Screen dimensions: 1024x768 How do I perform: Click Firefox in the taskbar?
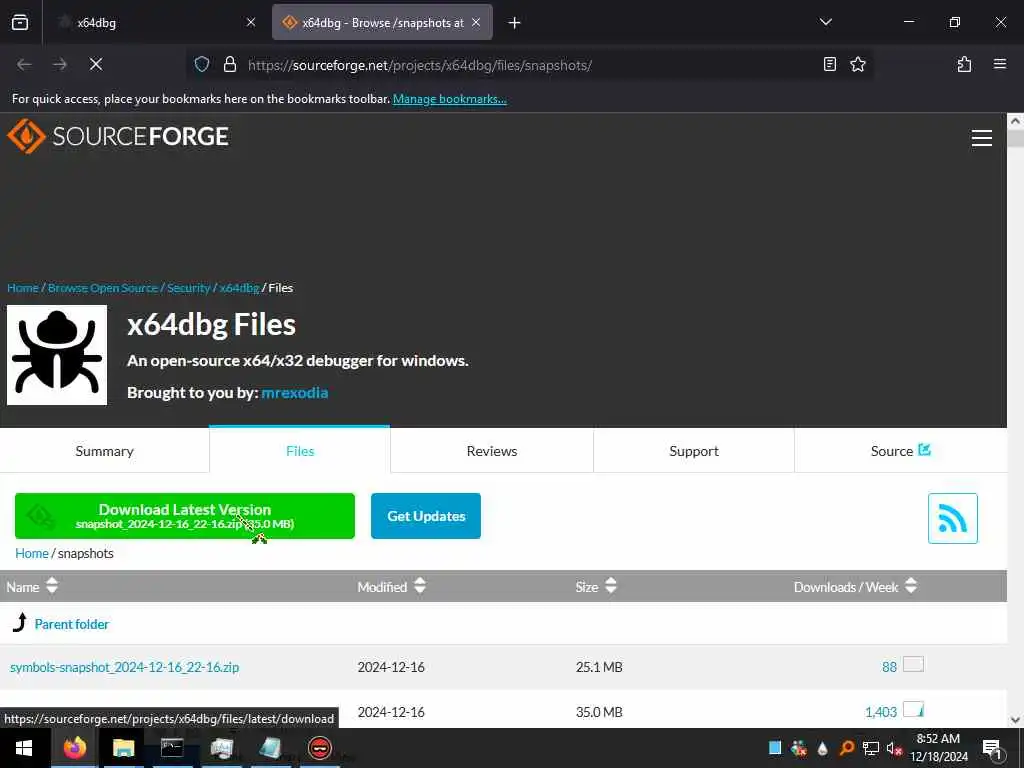click(74, 748)
